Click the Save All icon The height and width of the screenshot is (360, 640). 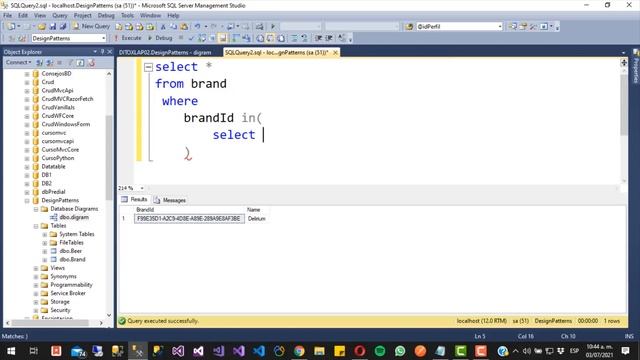click(x=63, y=27)
